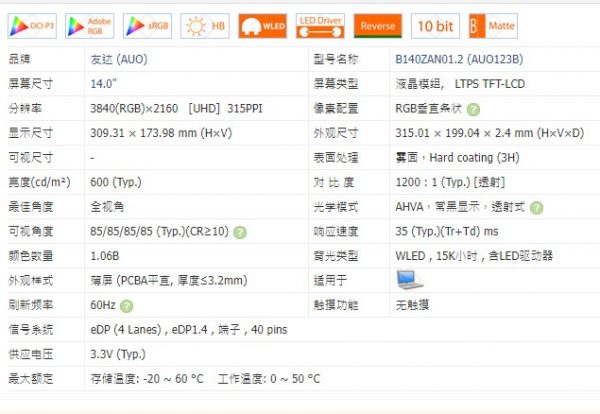The width and height of the screenshot is (600, 414).
Task: Click help icon after viewing angle 85/85/85/85
Action: pos(240,232)
